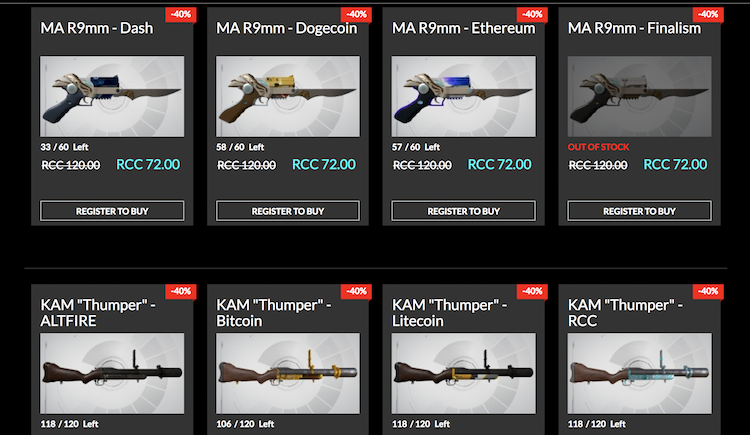The width and height of the screenshot is (750, 435).
Task: Click the -40% badge on MA R9mm Dash
Action: tap(181, 14)
